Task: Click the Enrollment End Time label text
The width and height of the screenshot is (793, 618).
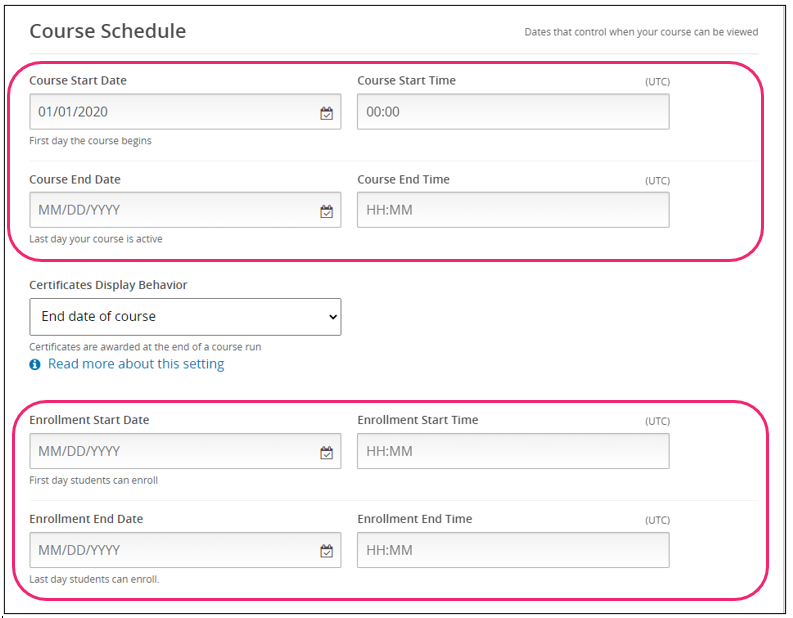Action: pyautogui.click(x=414, y=519)
